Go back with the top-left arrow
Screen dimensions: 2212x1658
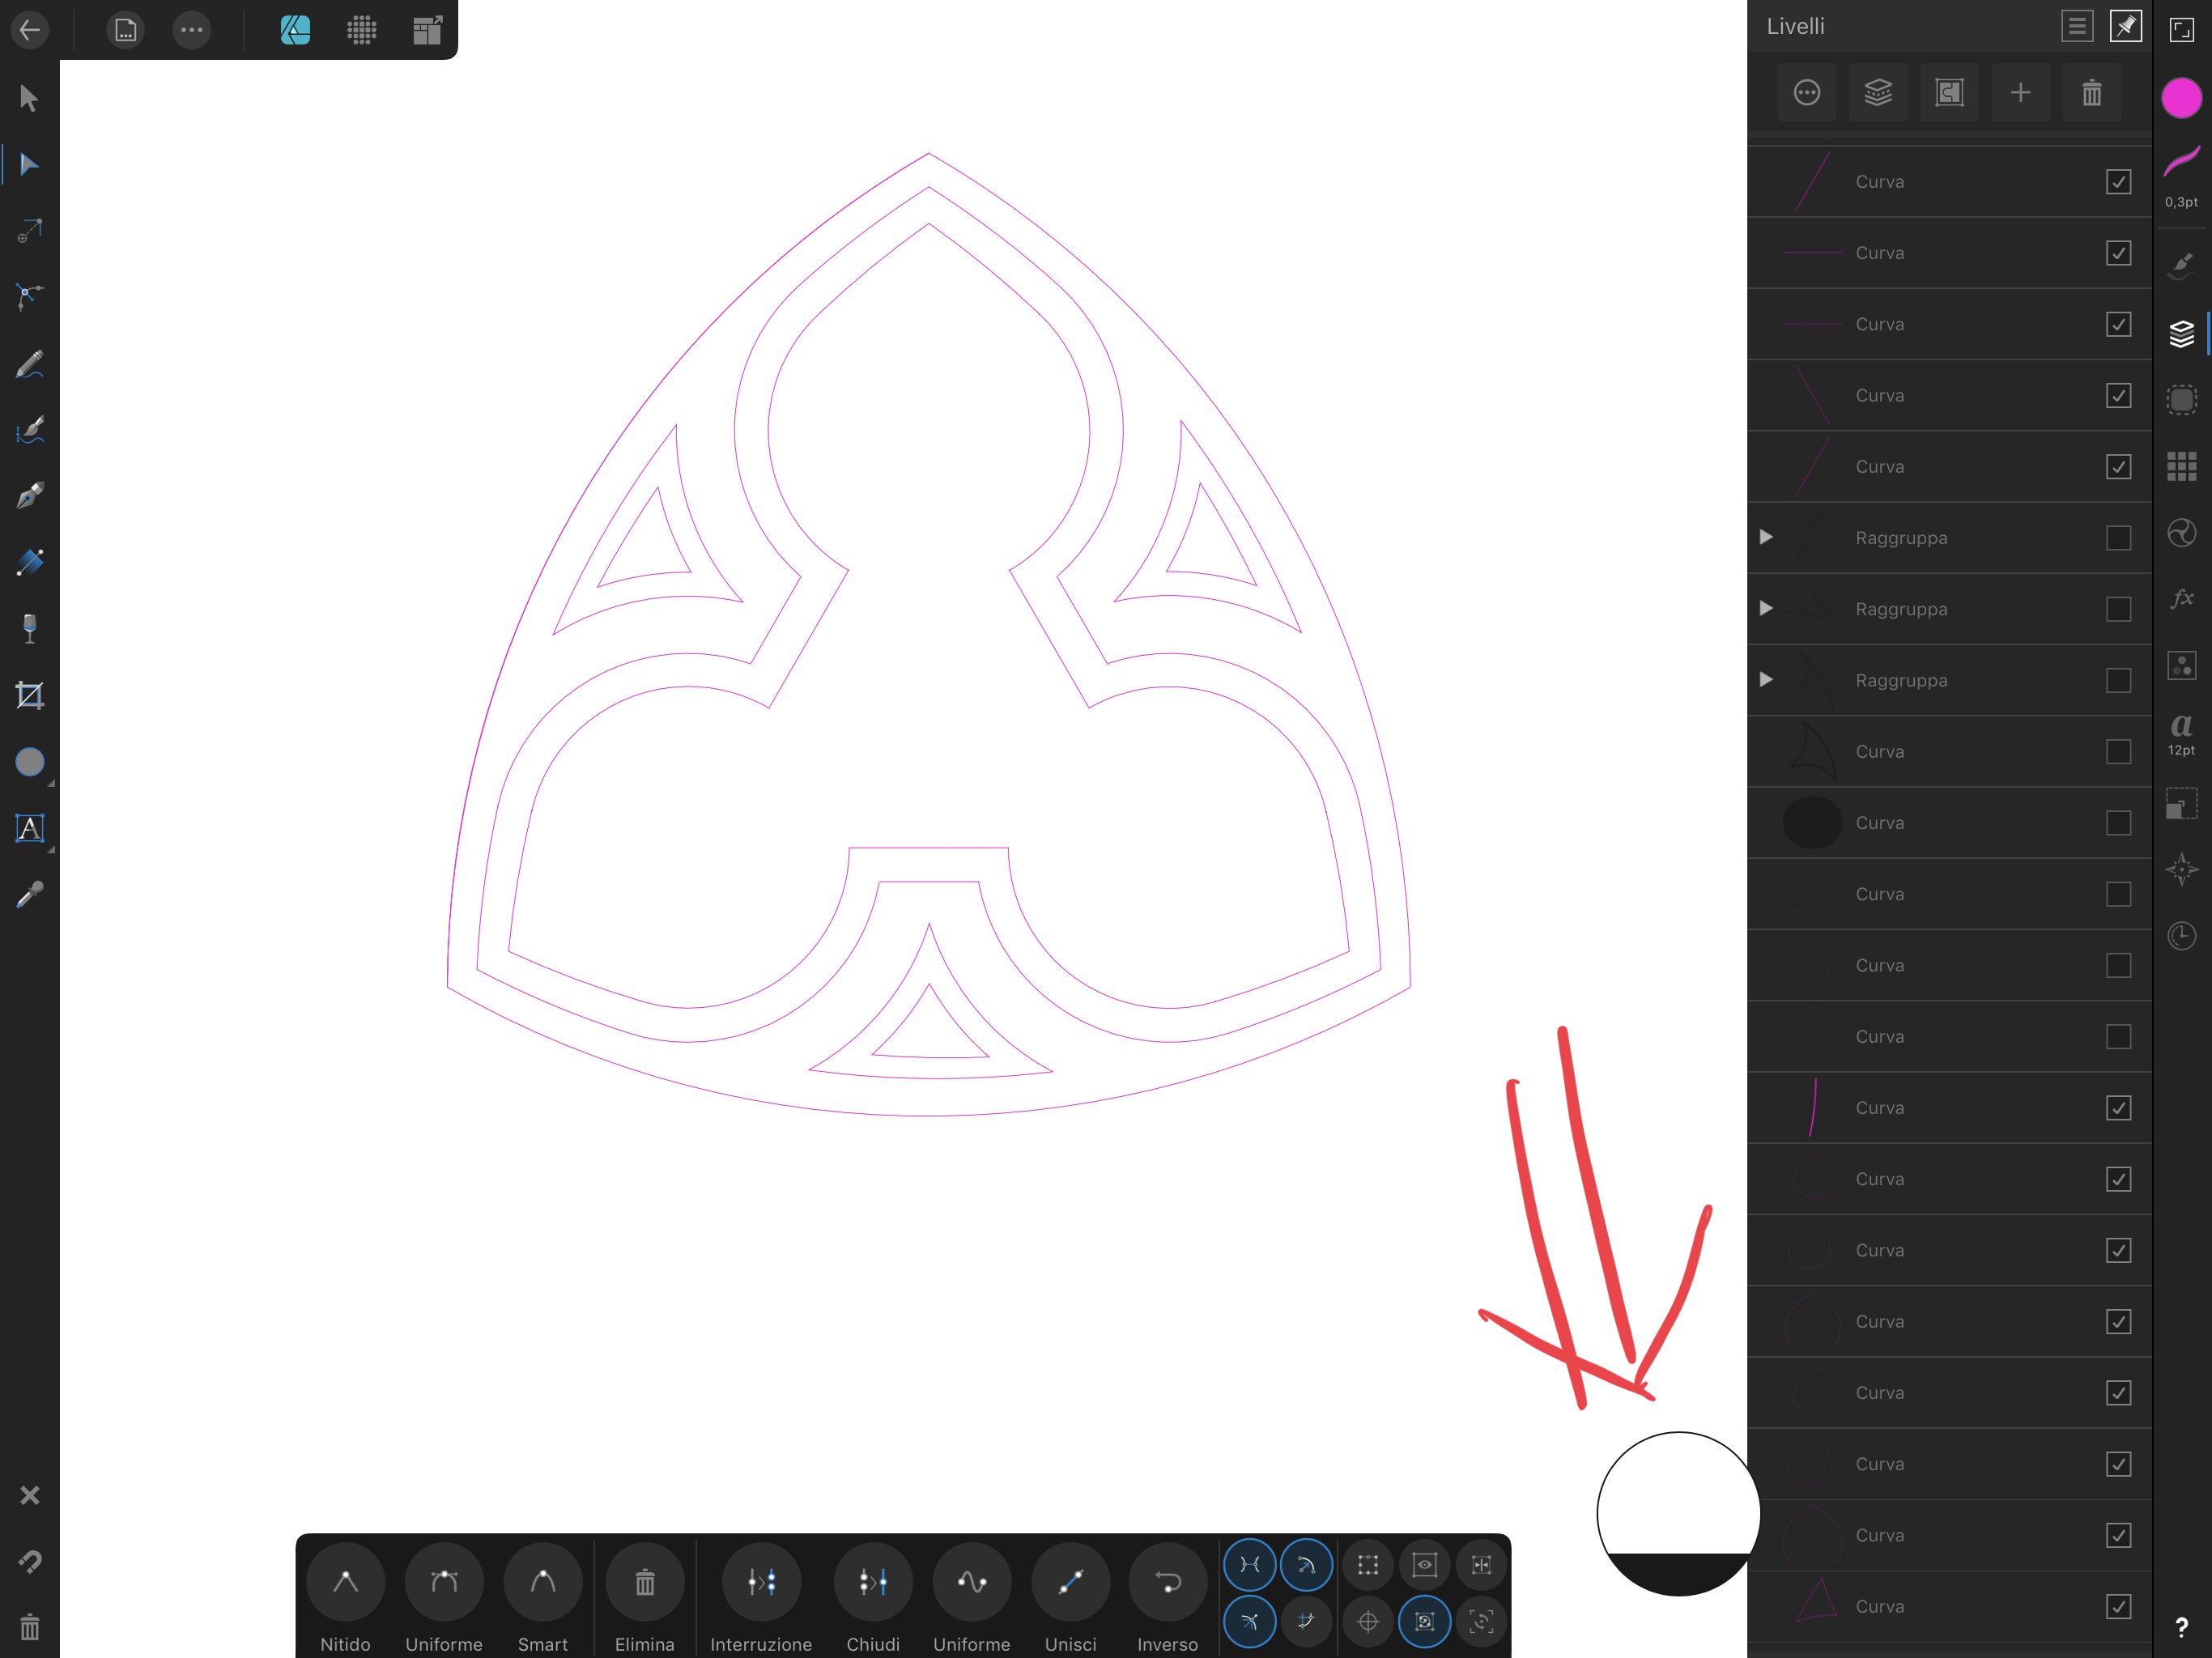coord(29,29)
